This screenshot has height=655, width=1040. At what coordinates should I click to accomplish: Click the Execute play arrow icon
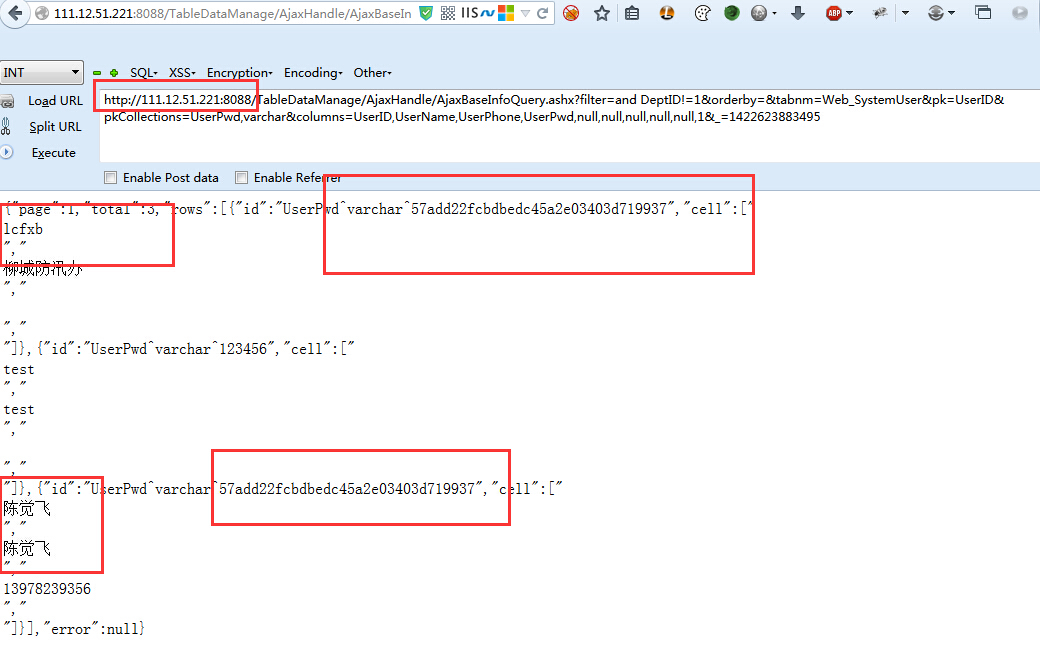6,152
